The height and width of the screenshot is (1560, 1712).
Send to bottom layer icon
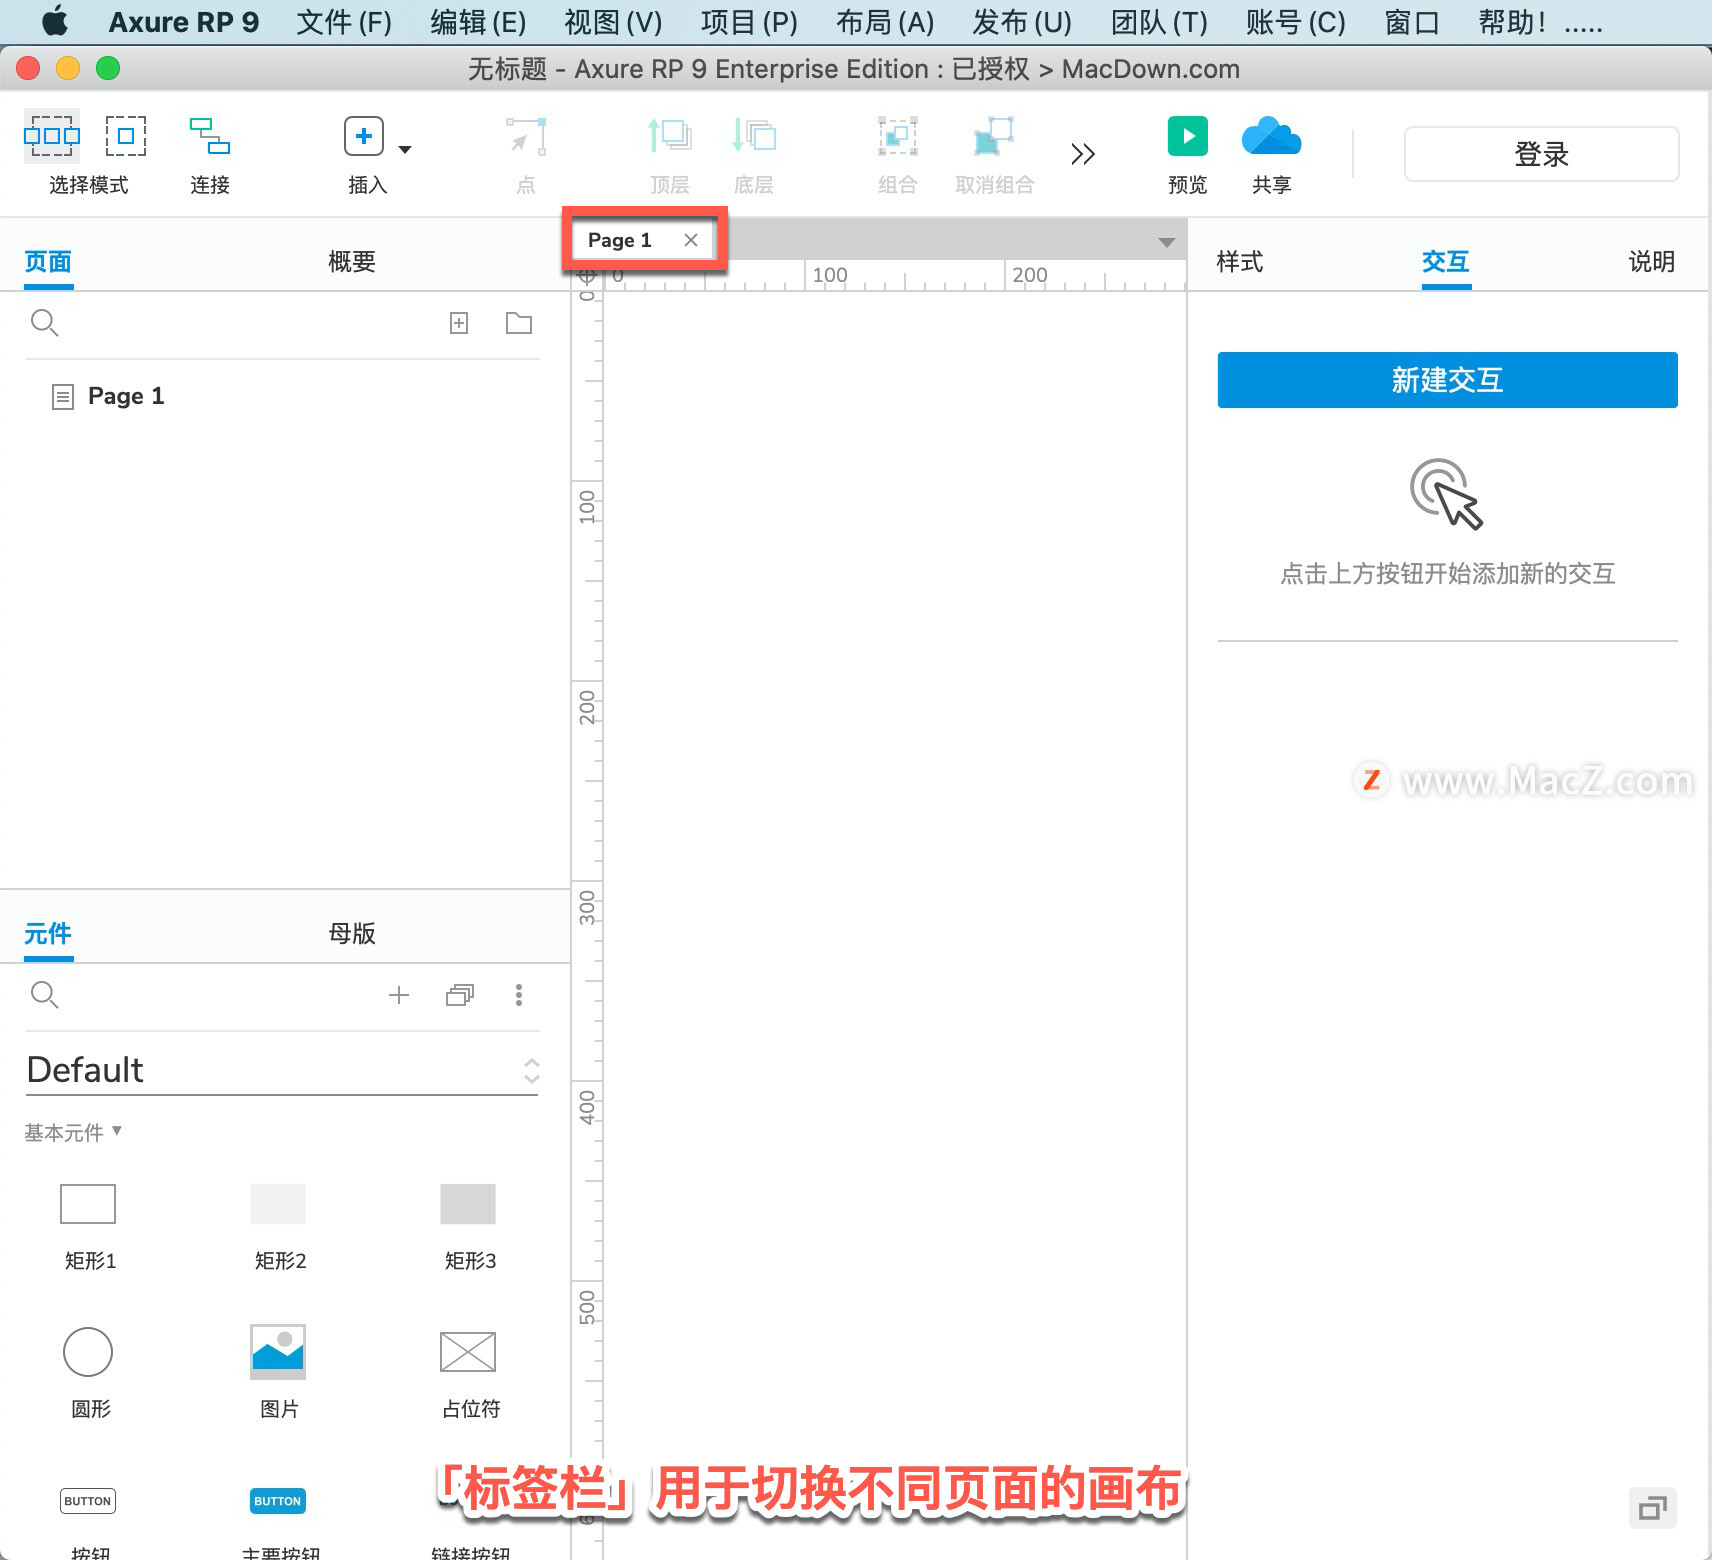754,136
